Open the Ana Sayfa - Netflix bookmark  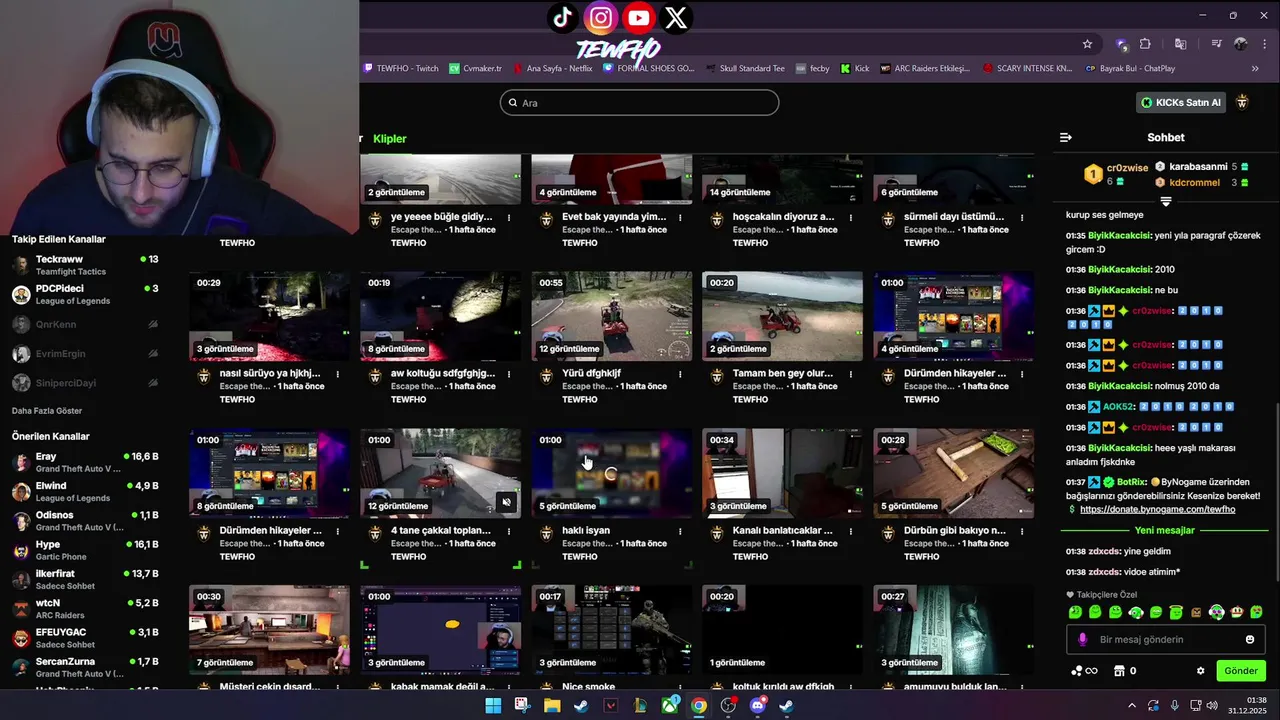[553, 68]
